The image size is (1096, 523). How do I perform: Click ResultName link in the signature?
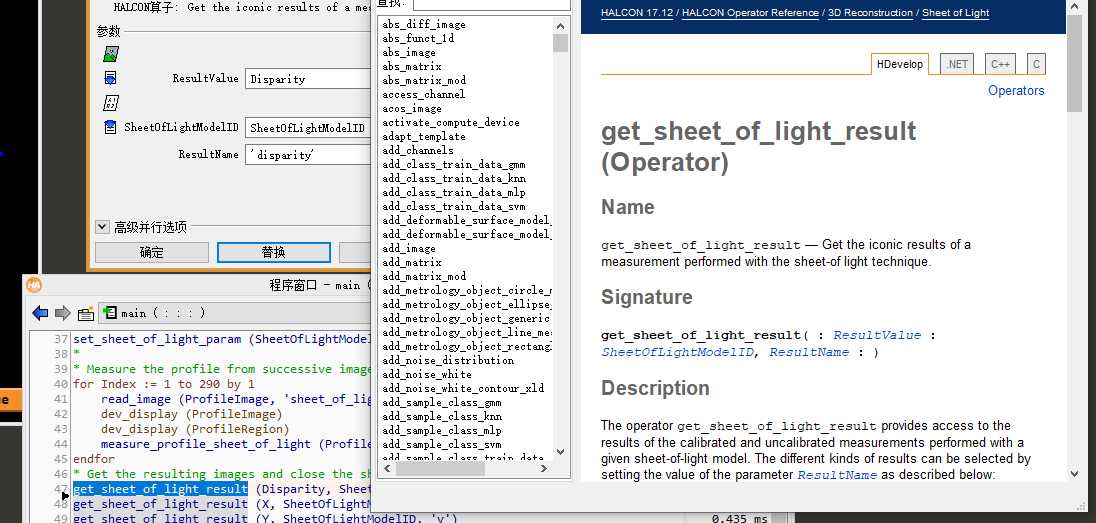point(809,352)
